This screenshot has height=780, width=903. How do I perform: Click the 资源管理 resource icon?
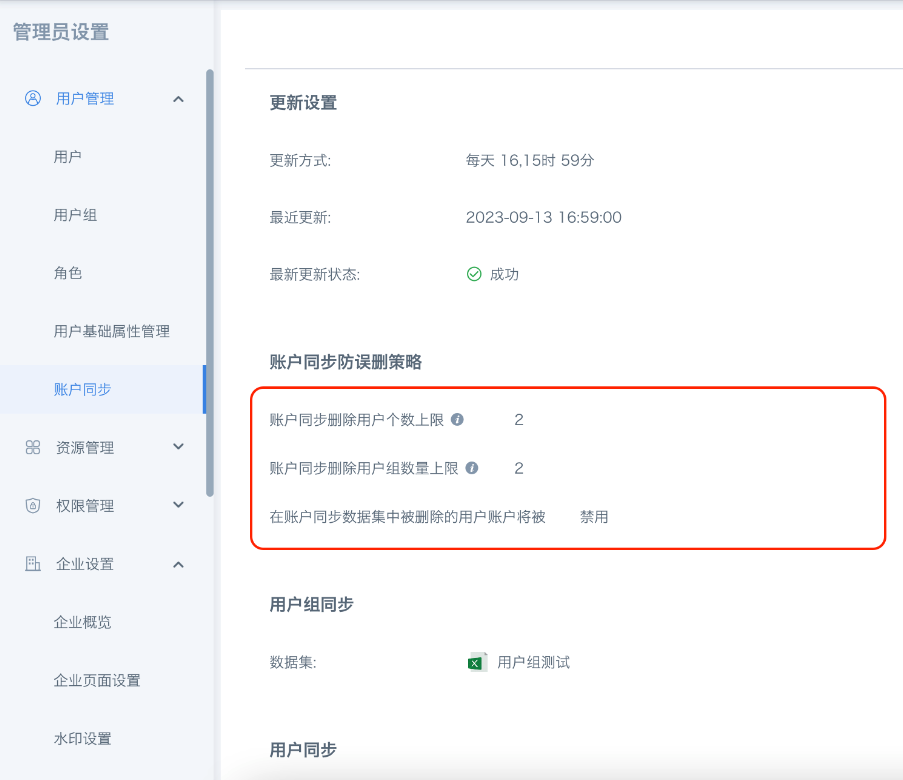click(33, 447)
